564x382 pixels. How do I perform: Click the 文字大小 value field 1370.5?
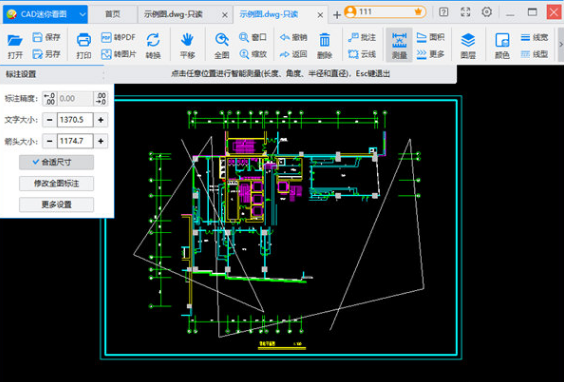(75, 120)
